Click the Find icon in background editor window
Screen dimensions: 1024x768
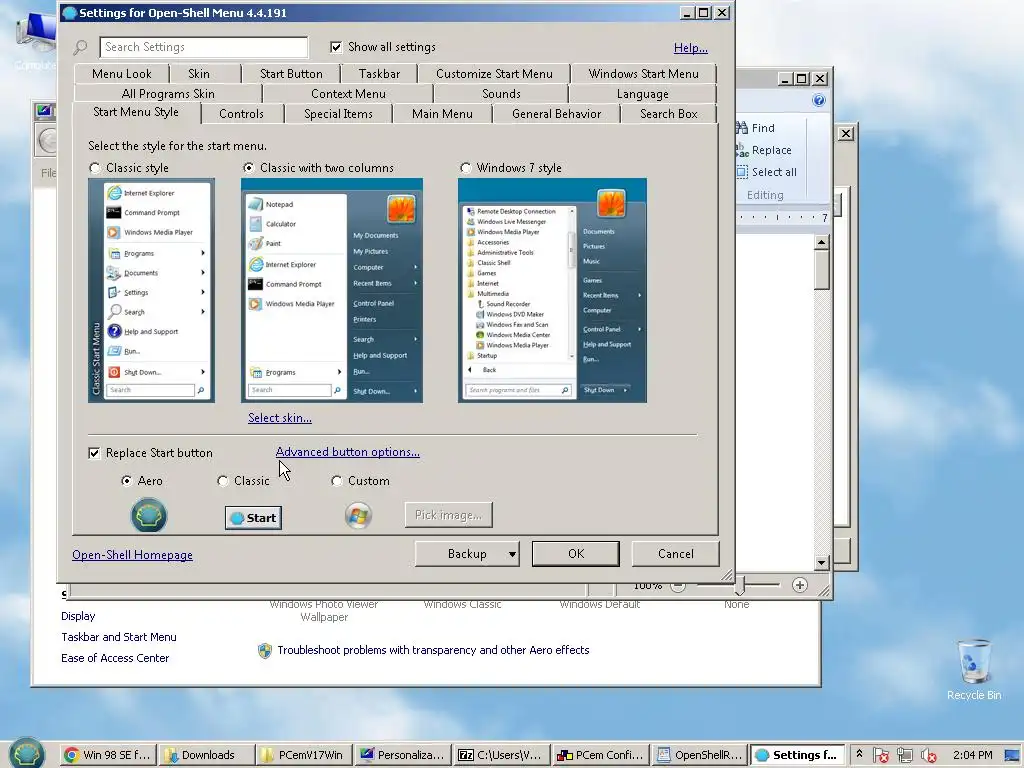(742, 128)
